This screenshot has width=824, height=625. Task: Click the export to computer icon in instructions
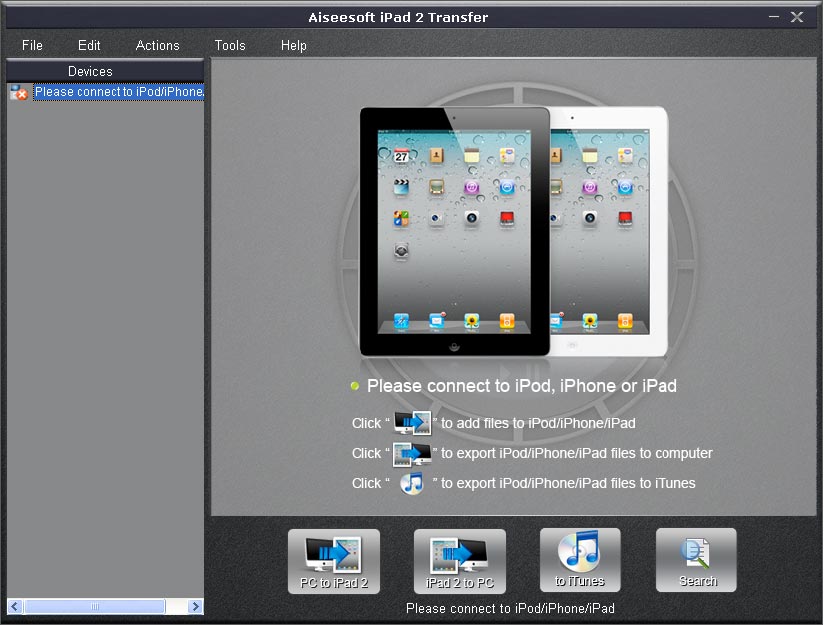[412, 453]
